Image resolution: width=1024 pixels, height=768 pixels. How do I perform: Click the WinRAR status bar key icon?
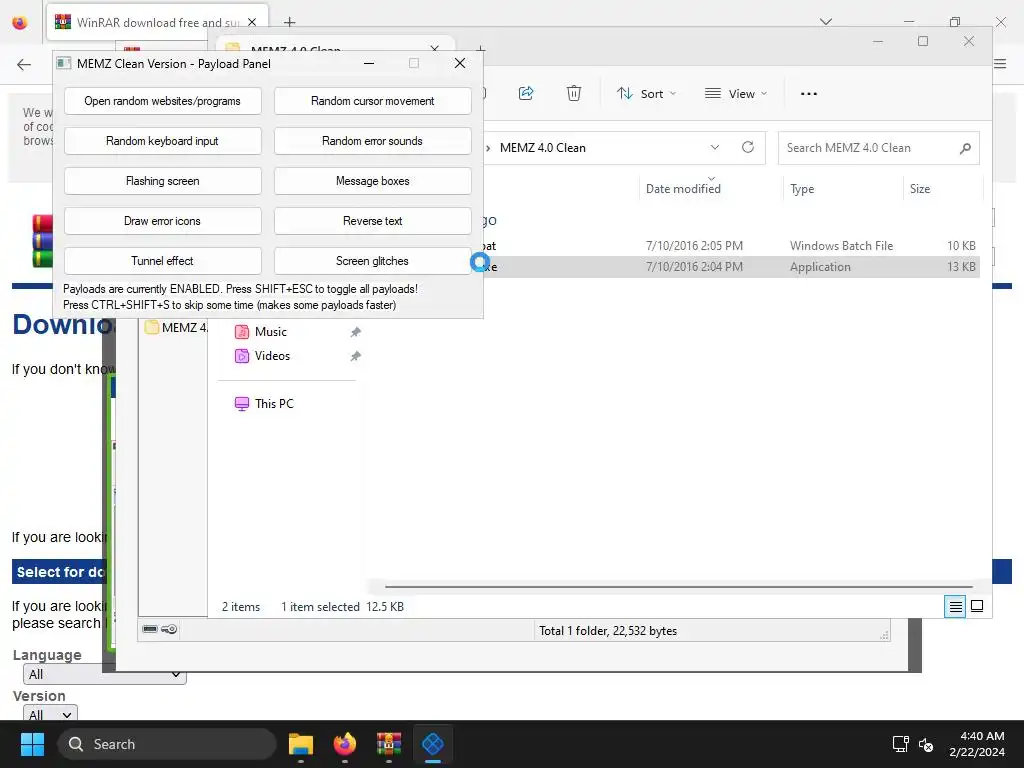coord(169,629)
